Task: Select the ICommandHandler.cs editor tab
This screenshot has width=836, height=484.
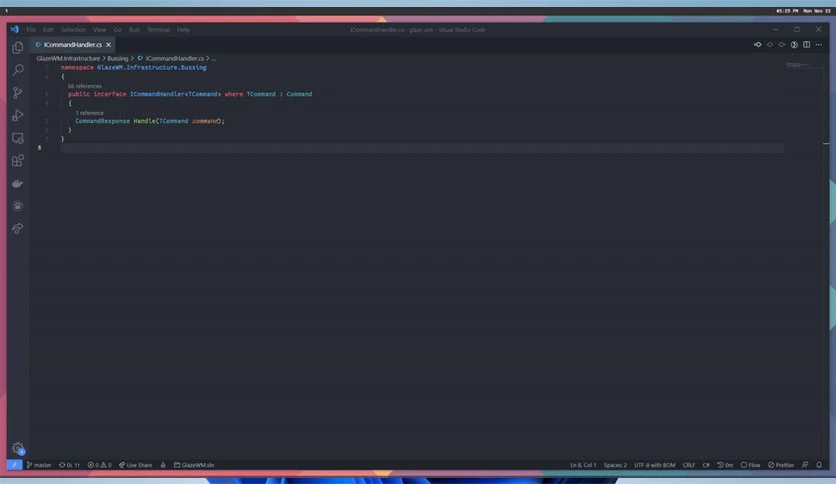Action: 73,45
